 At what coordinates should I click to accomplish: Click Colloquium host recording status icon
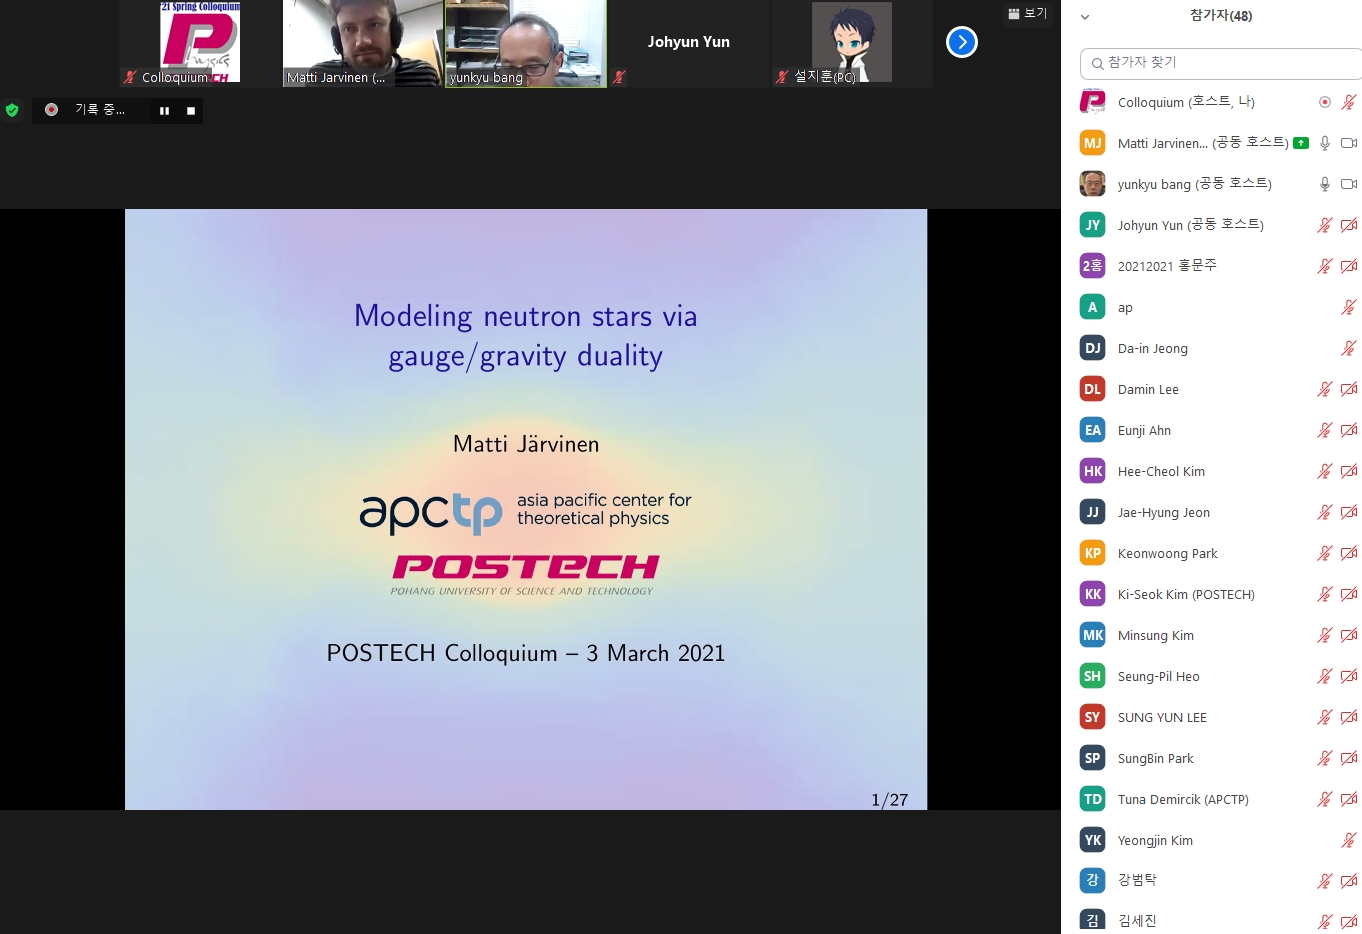tap(1325, 102)
